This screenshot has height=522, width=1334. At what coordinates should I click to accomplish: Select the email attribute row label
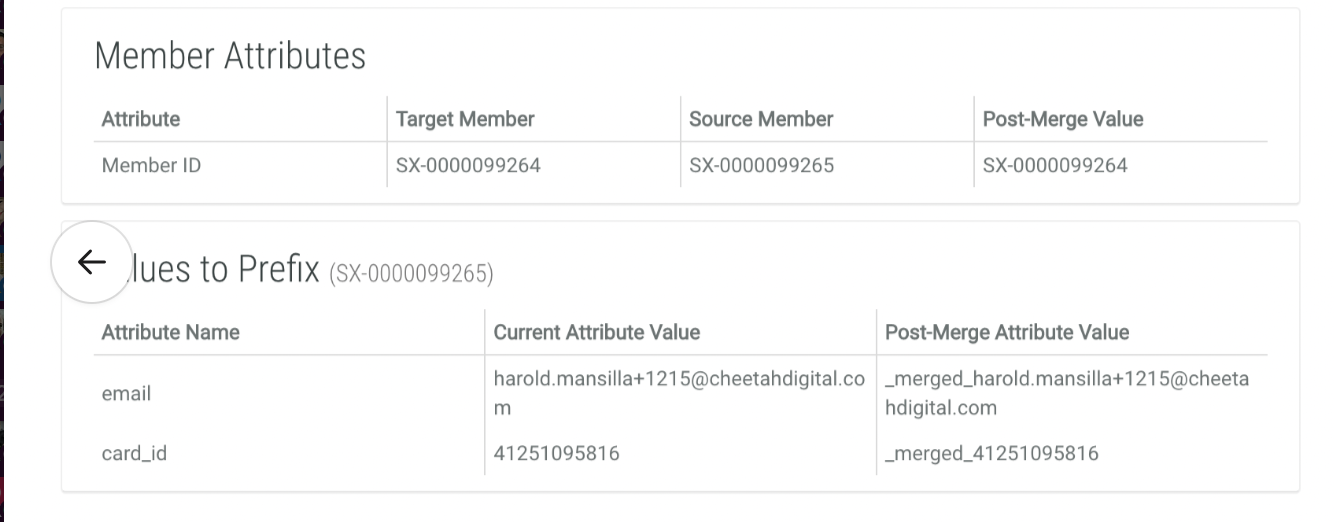(x=126, y=394)
